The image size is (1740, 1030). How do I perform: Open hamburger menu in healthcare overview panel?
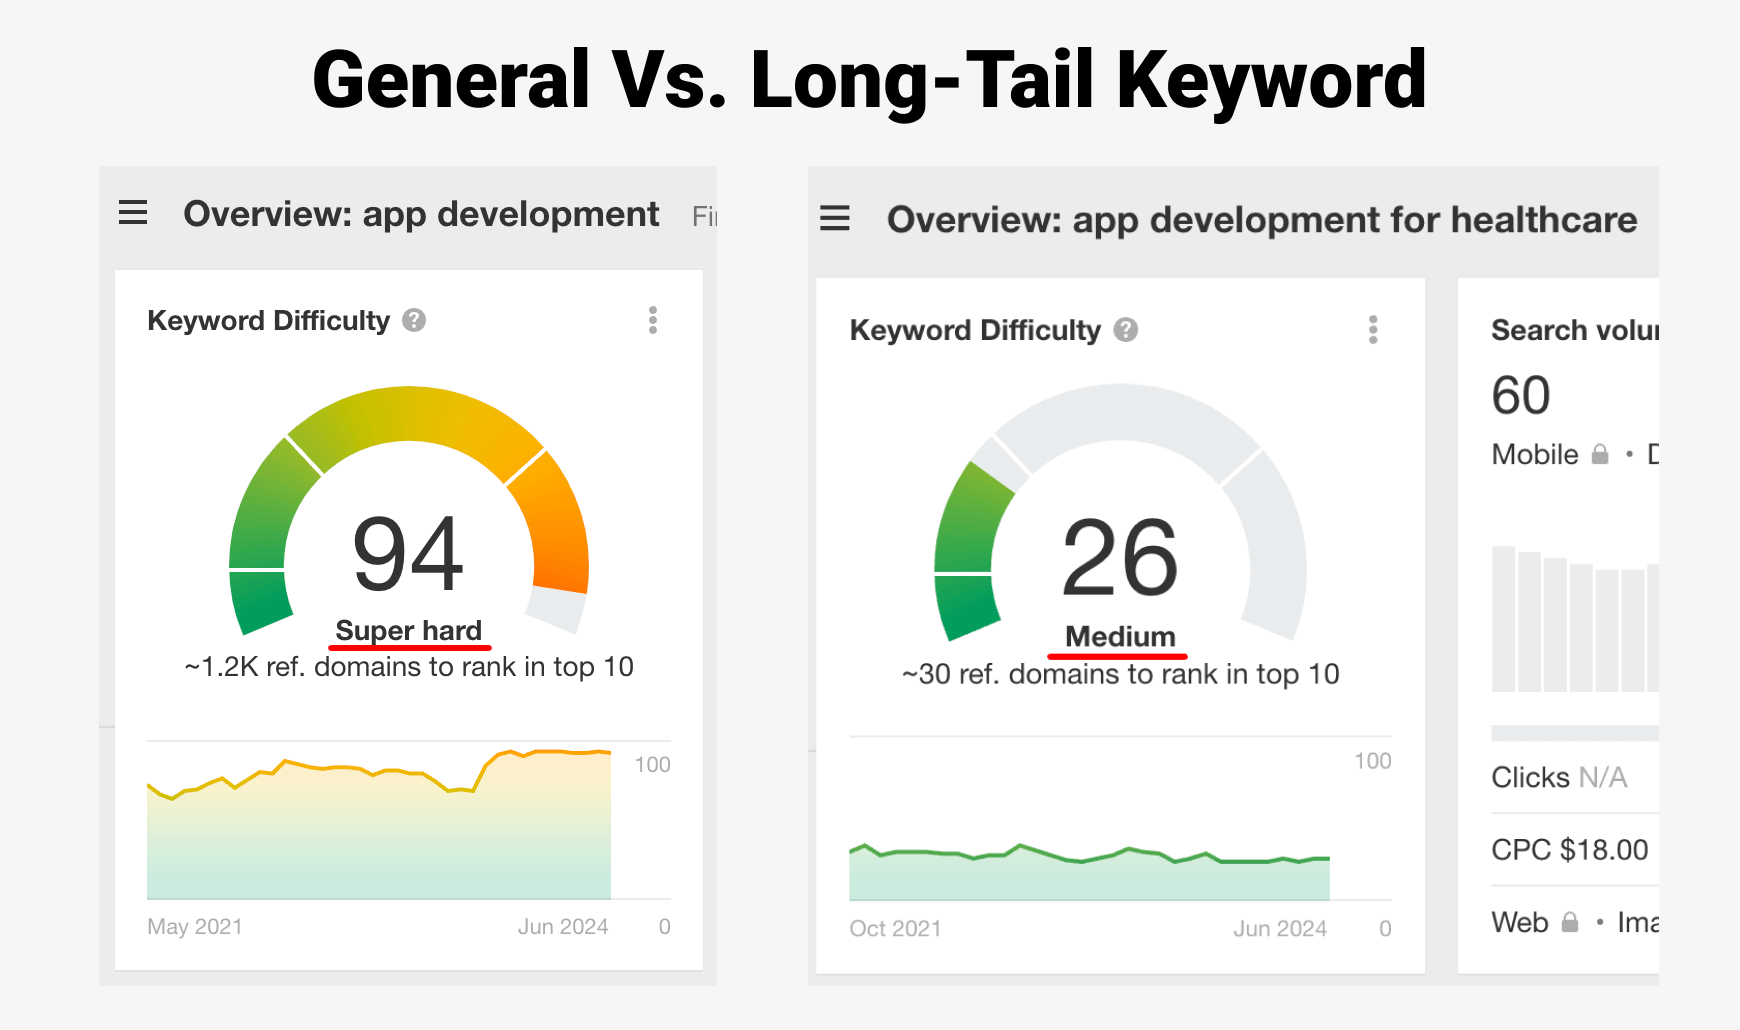point(835,218)
